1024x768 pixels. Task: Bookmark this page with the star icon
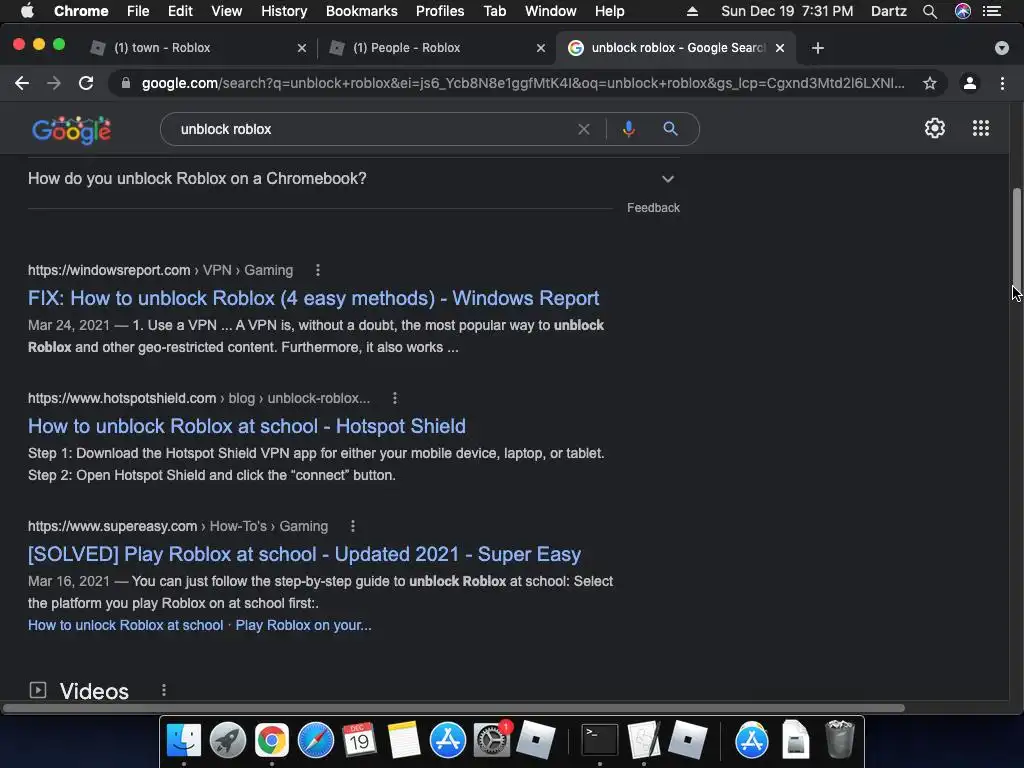tap(930, 83)
